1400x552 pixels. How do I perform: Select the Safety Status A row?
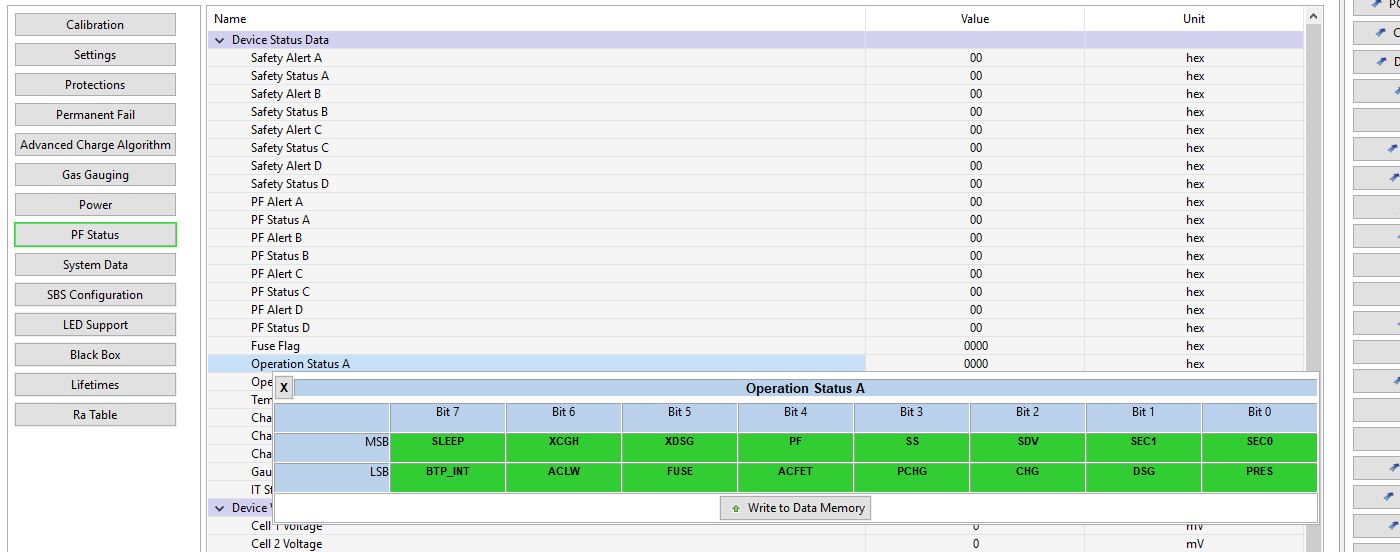pos(756,76)
